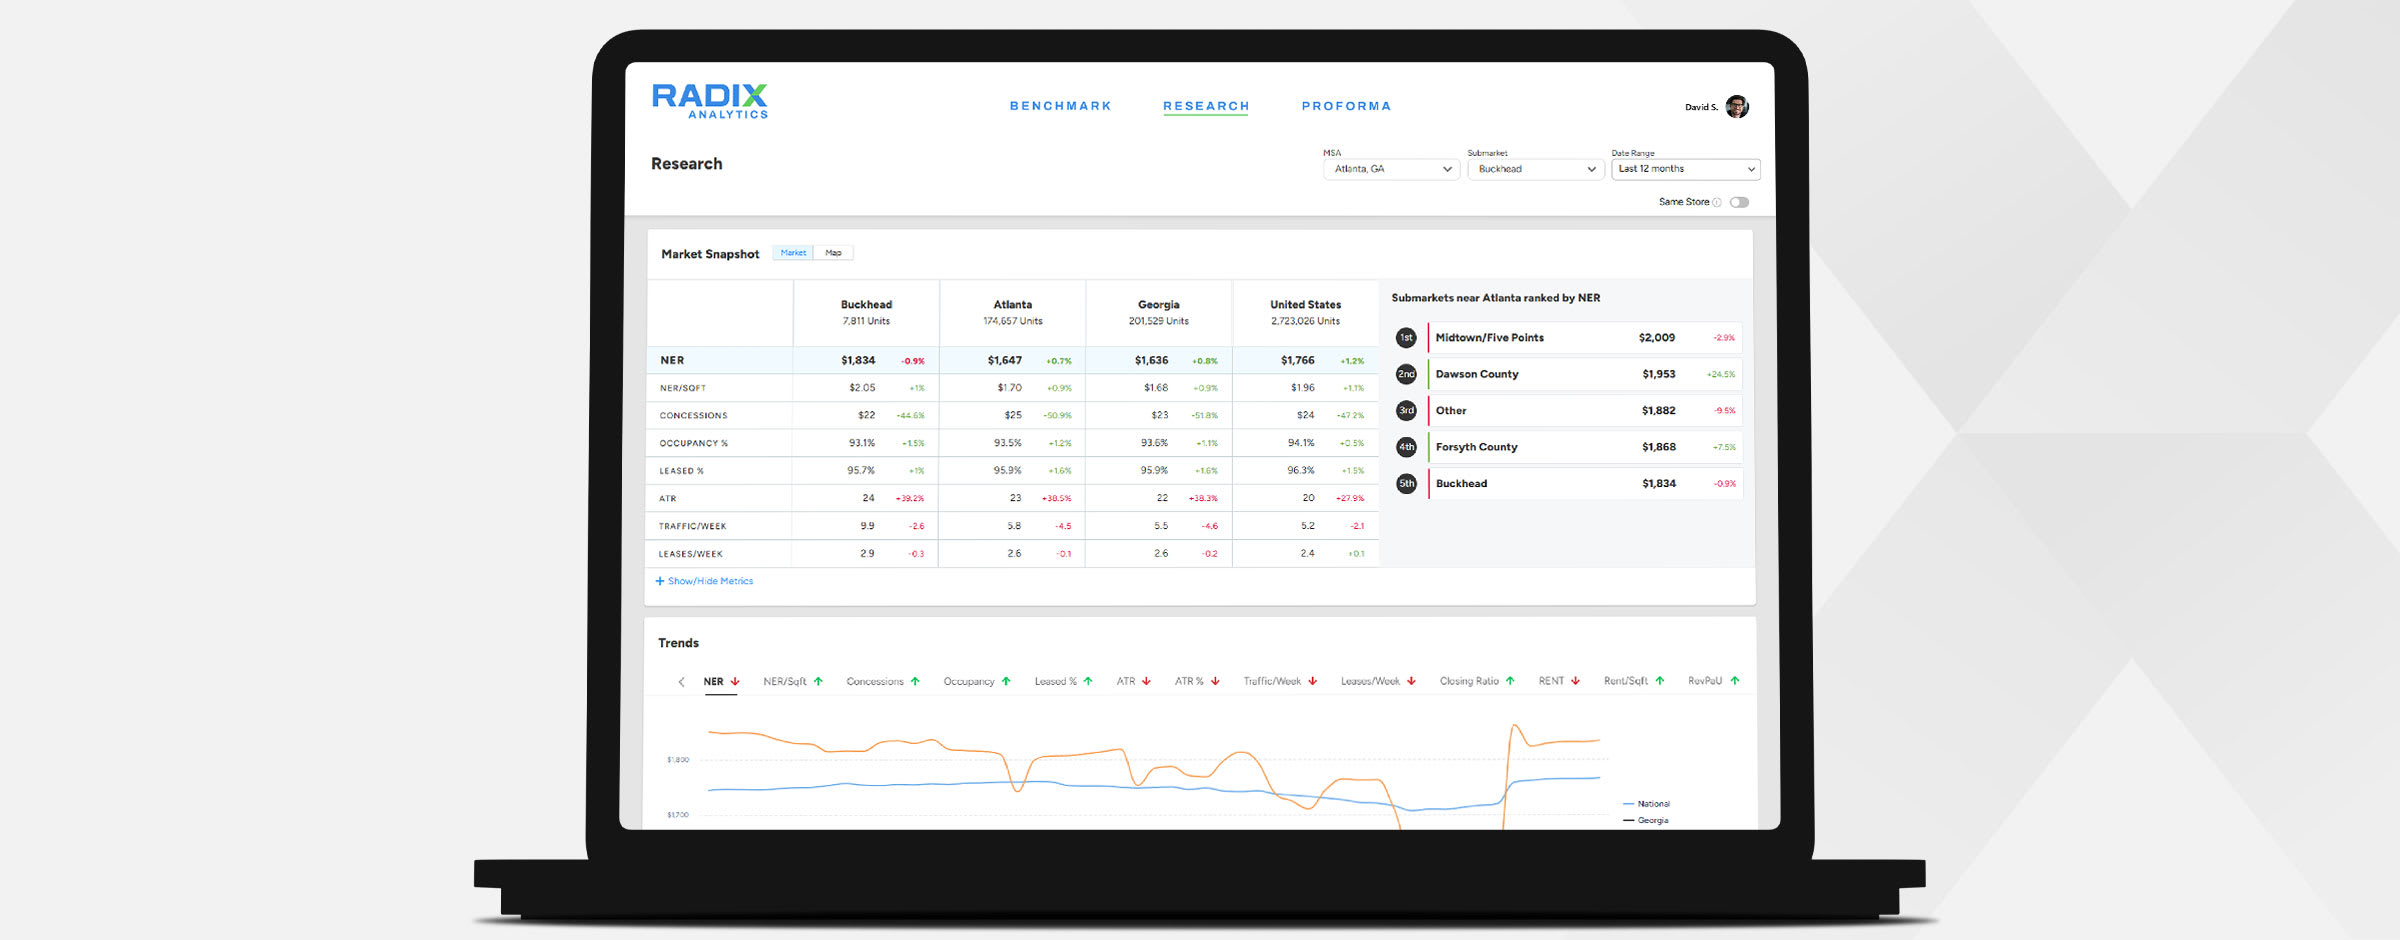
Task: Click the RADIX Analytics logo
Action: [709, 101]
